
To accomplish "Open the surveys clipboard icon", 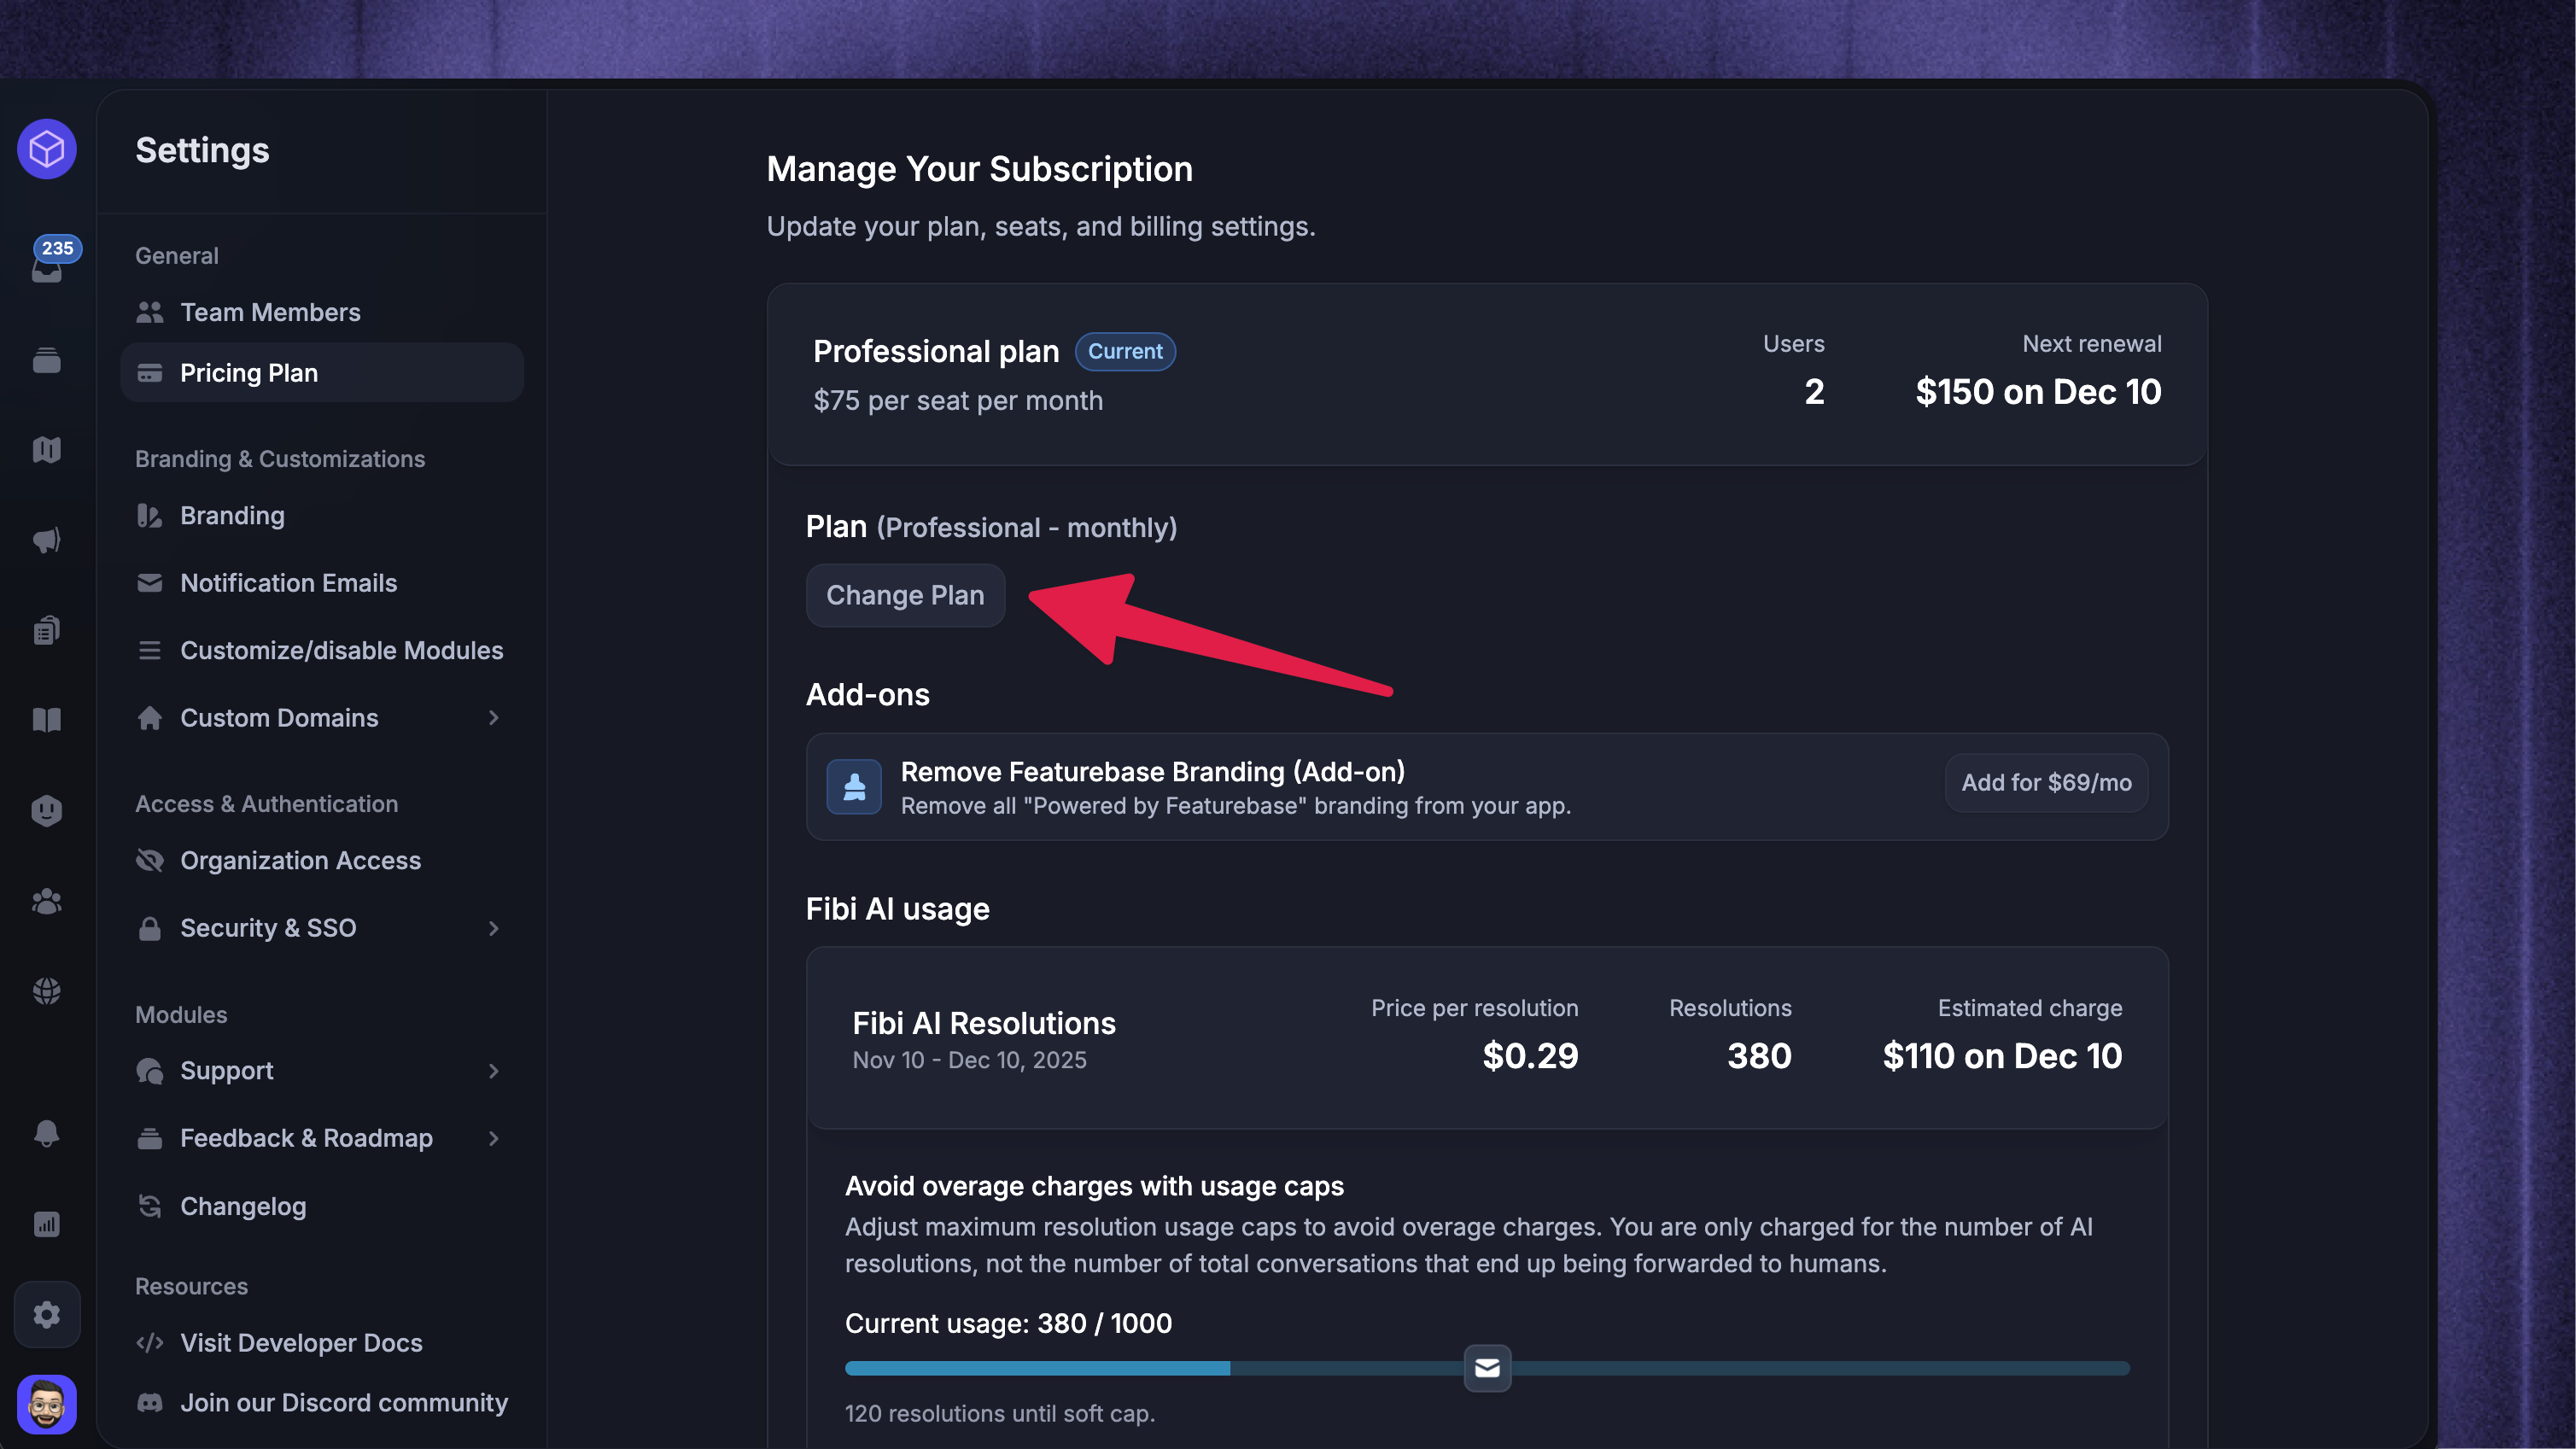I will pyautogui.click(x=47, y=630).
